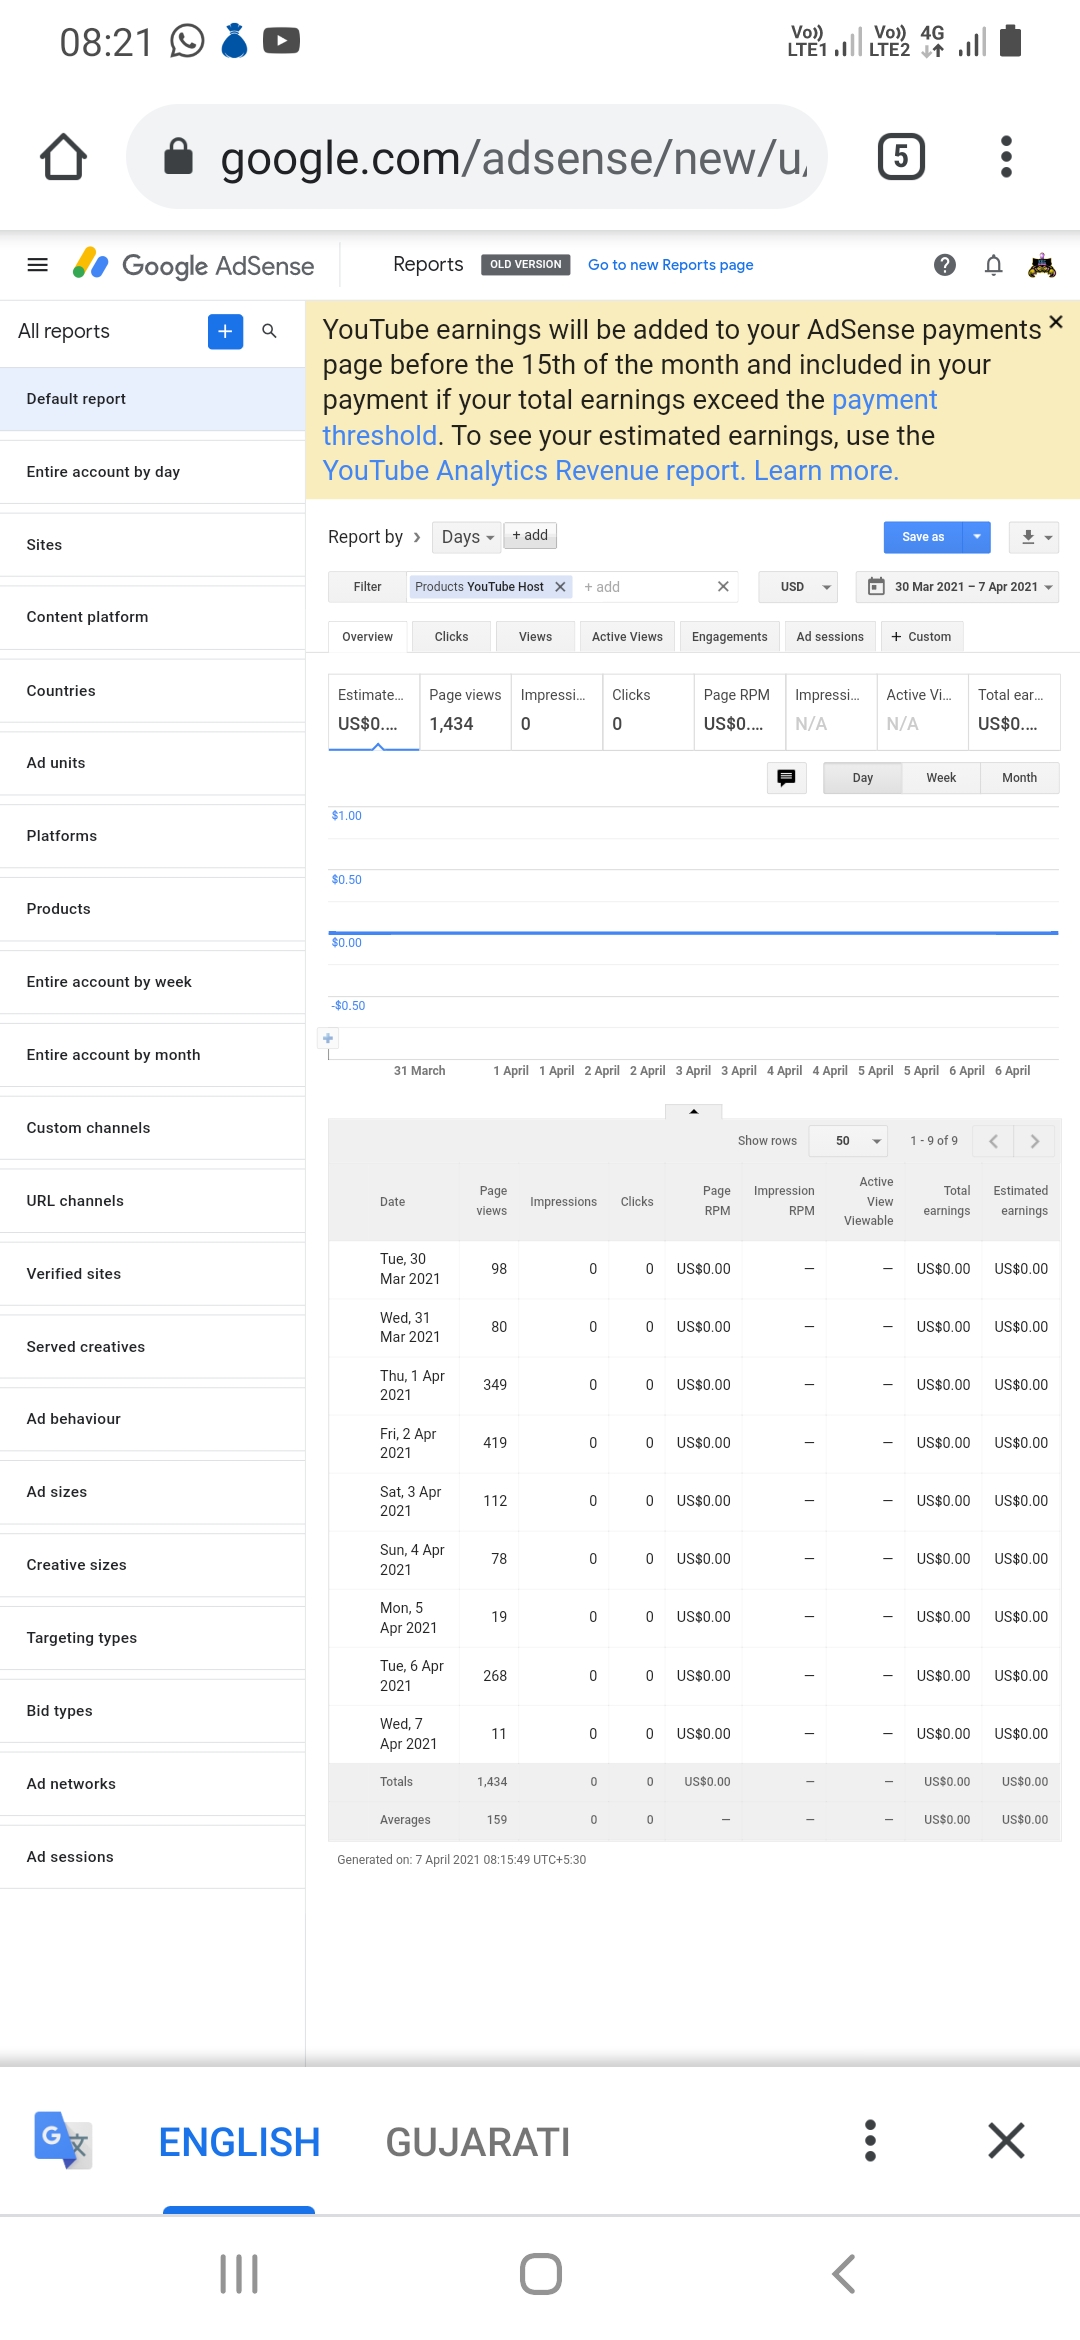Open the Content platform report
The image size is (1080, 2340).
152,617
